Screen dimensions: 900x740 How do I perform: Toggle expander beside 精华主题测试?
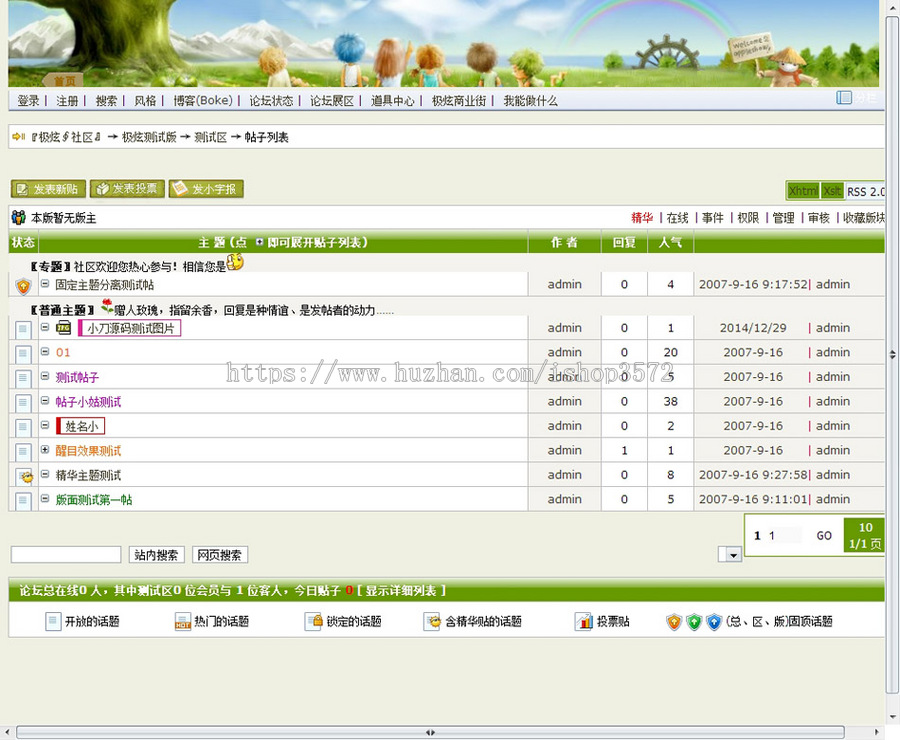pos(45,474)
